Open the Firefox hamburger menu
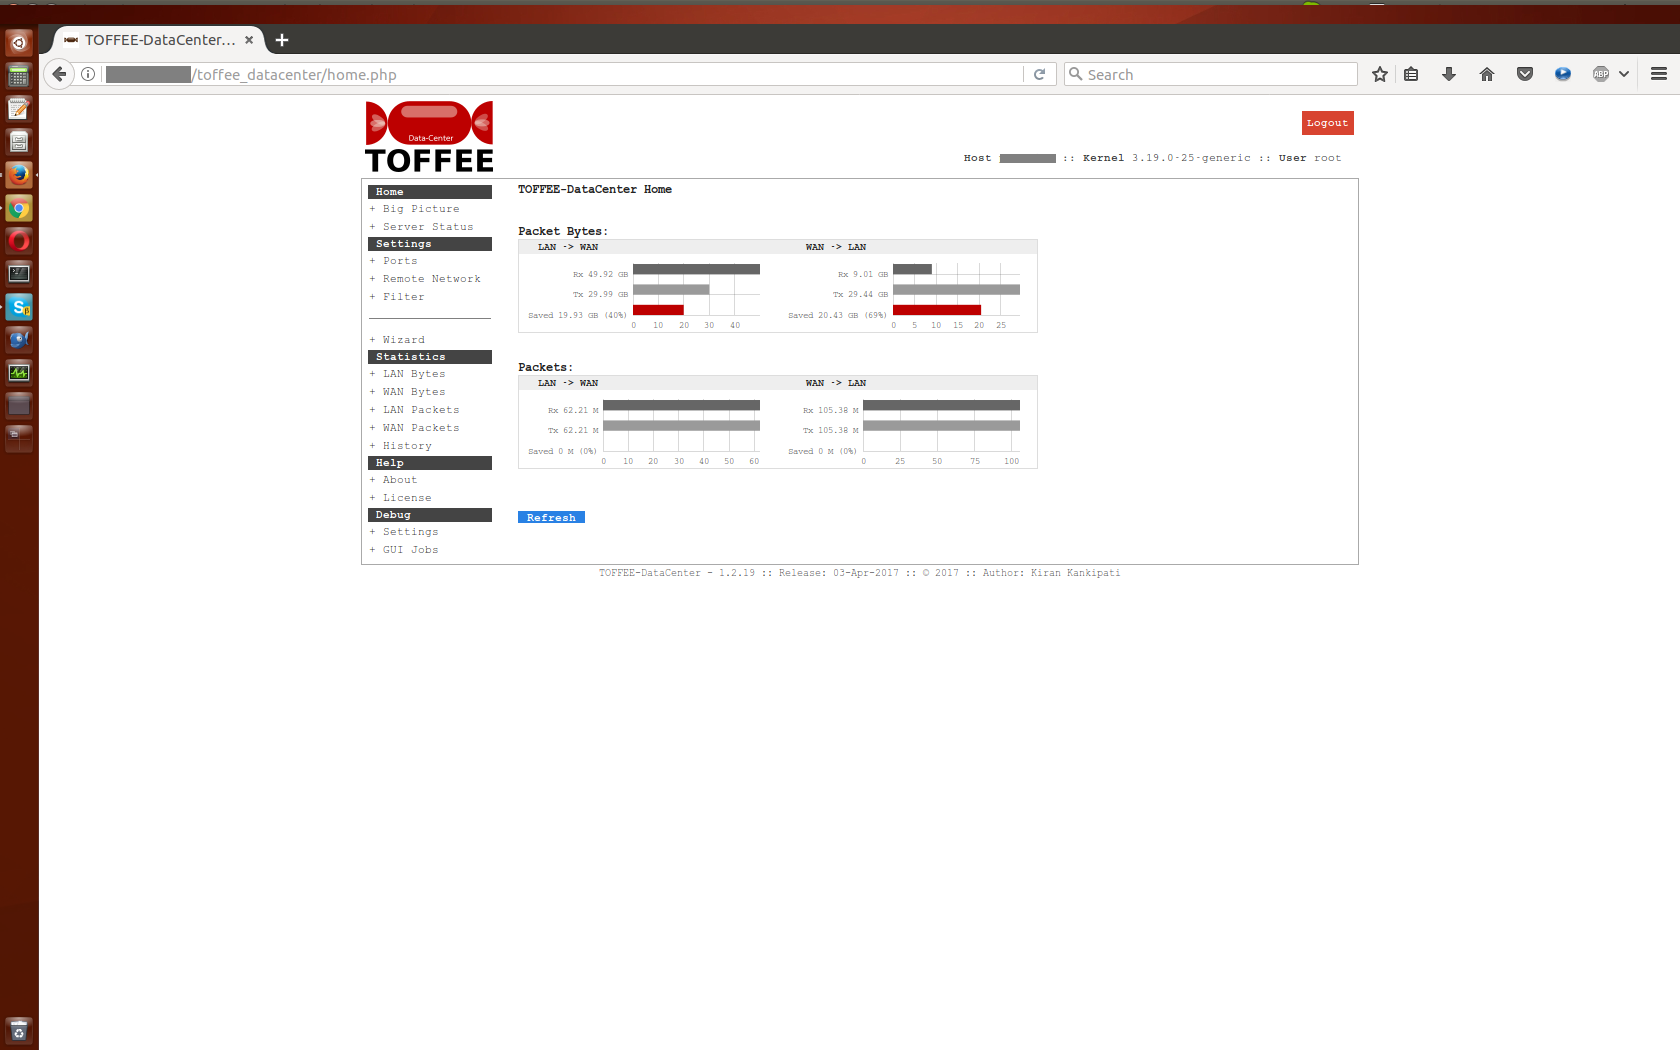1680x1050 pixels. (x=1659, y=74)
